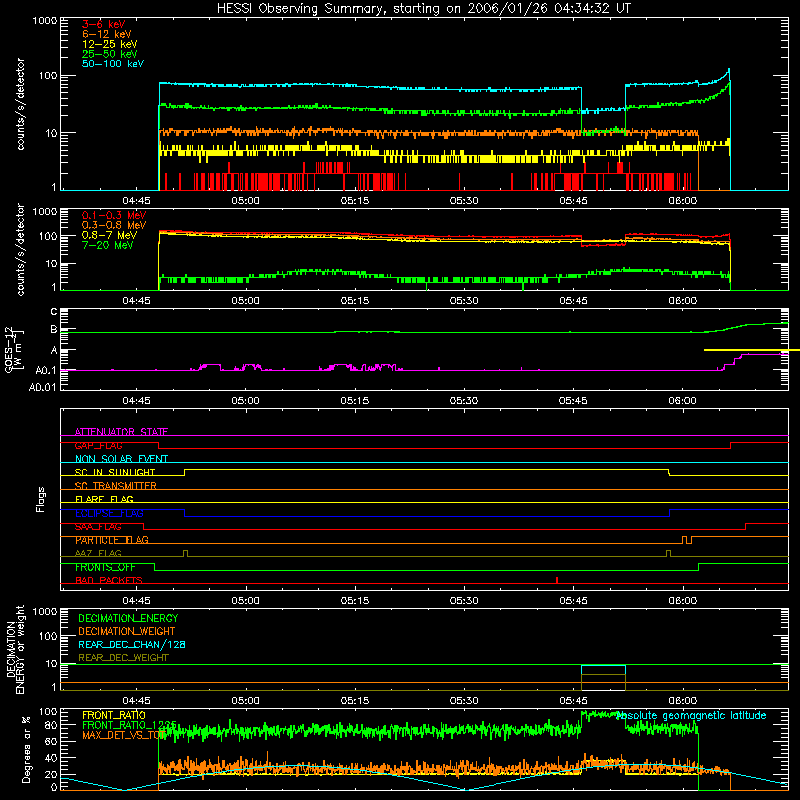Select the 7-20 MeV legend label
The width and height of the screenshot is (800, 800).
107,245
